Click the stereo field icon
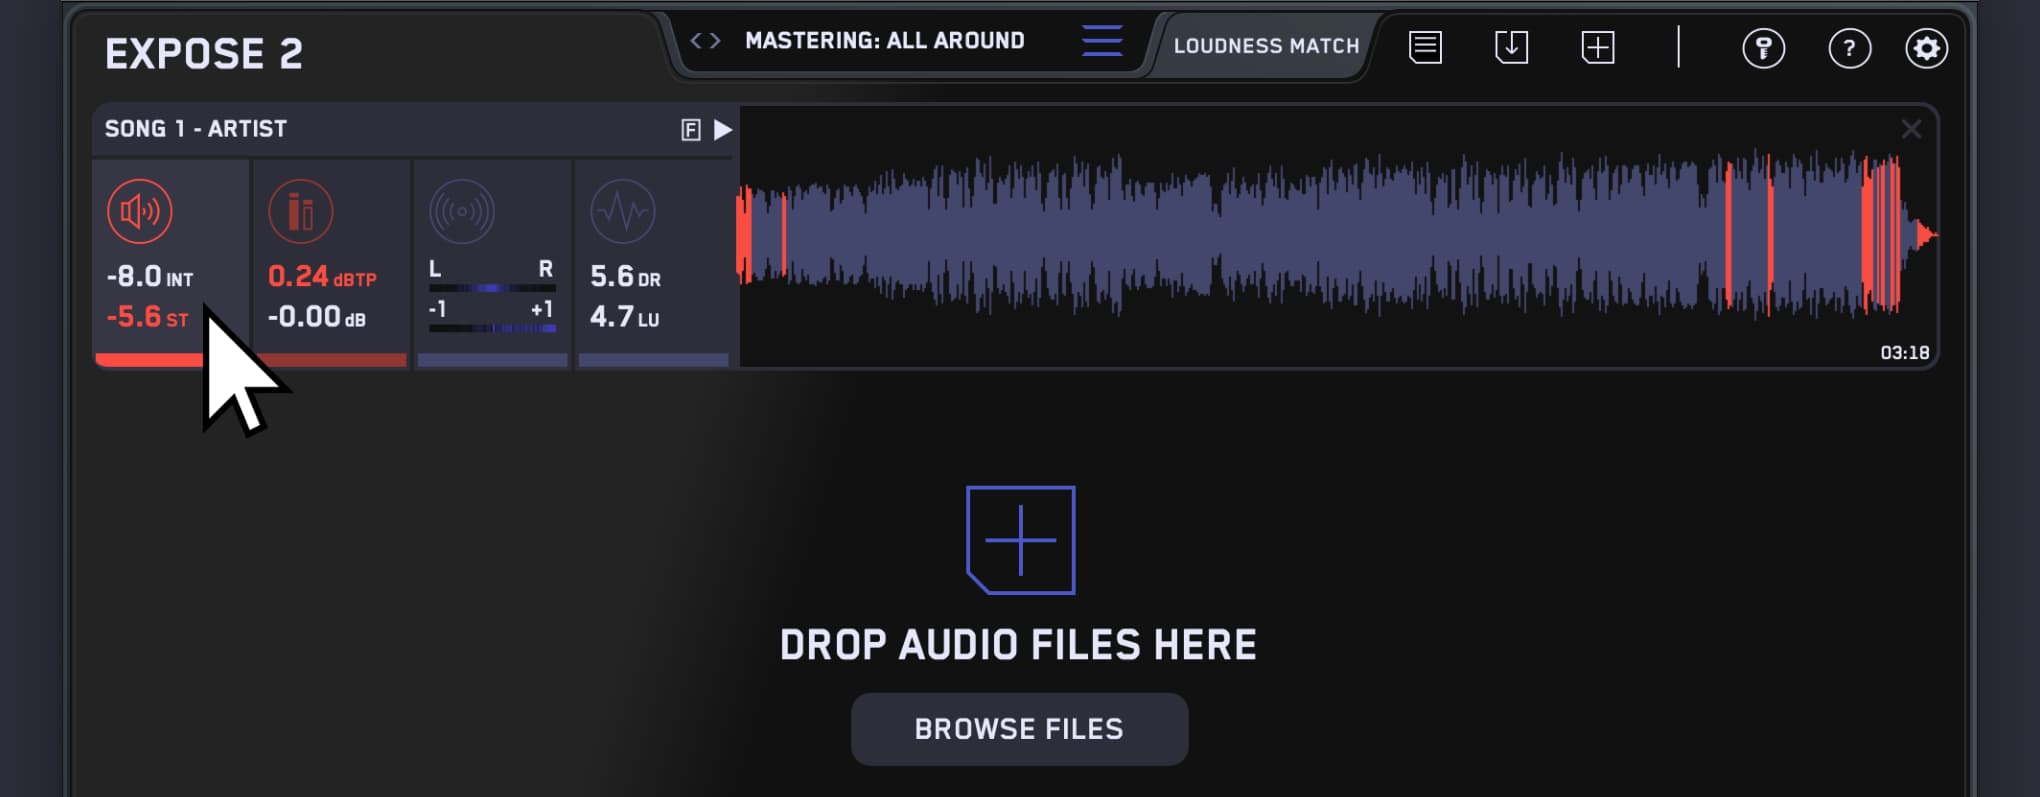The image size is (2040, 797). [461, 211]
